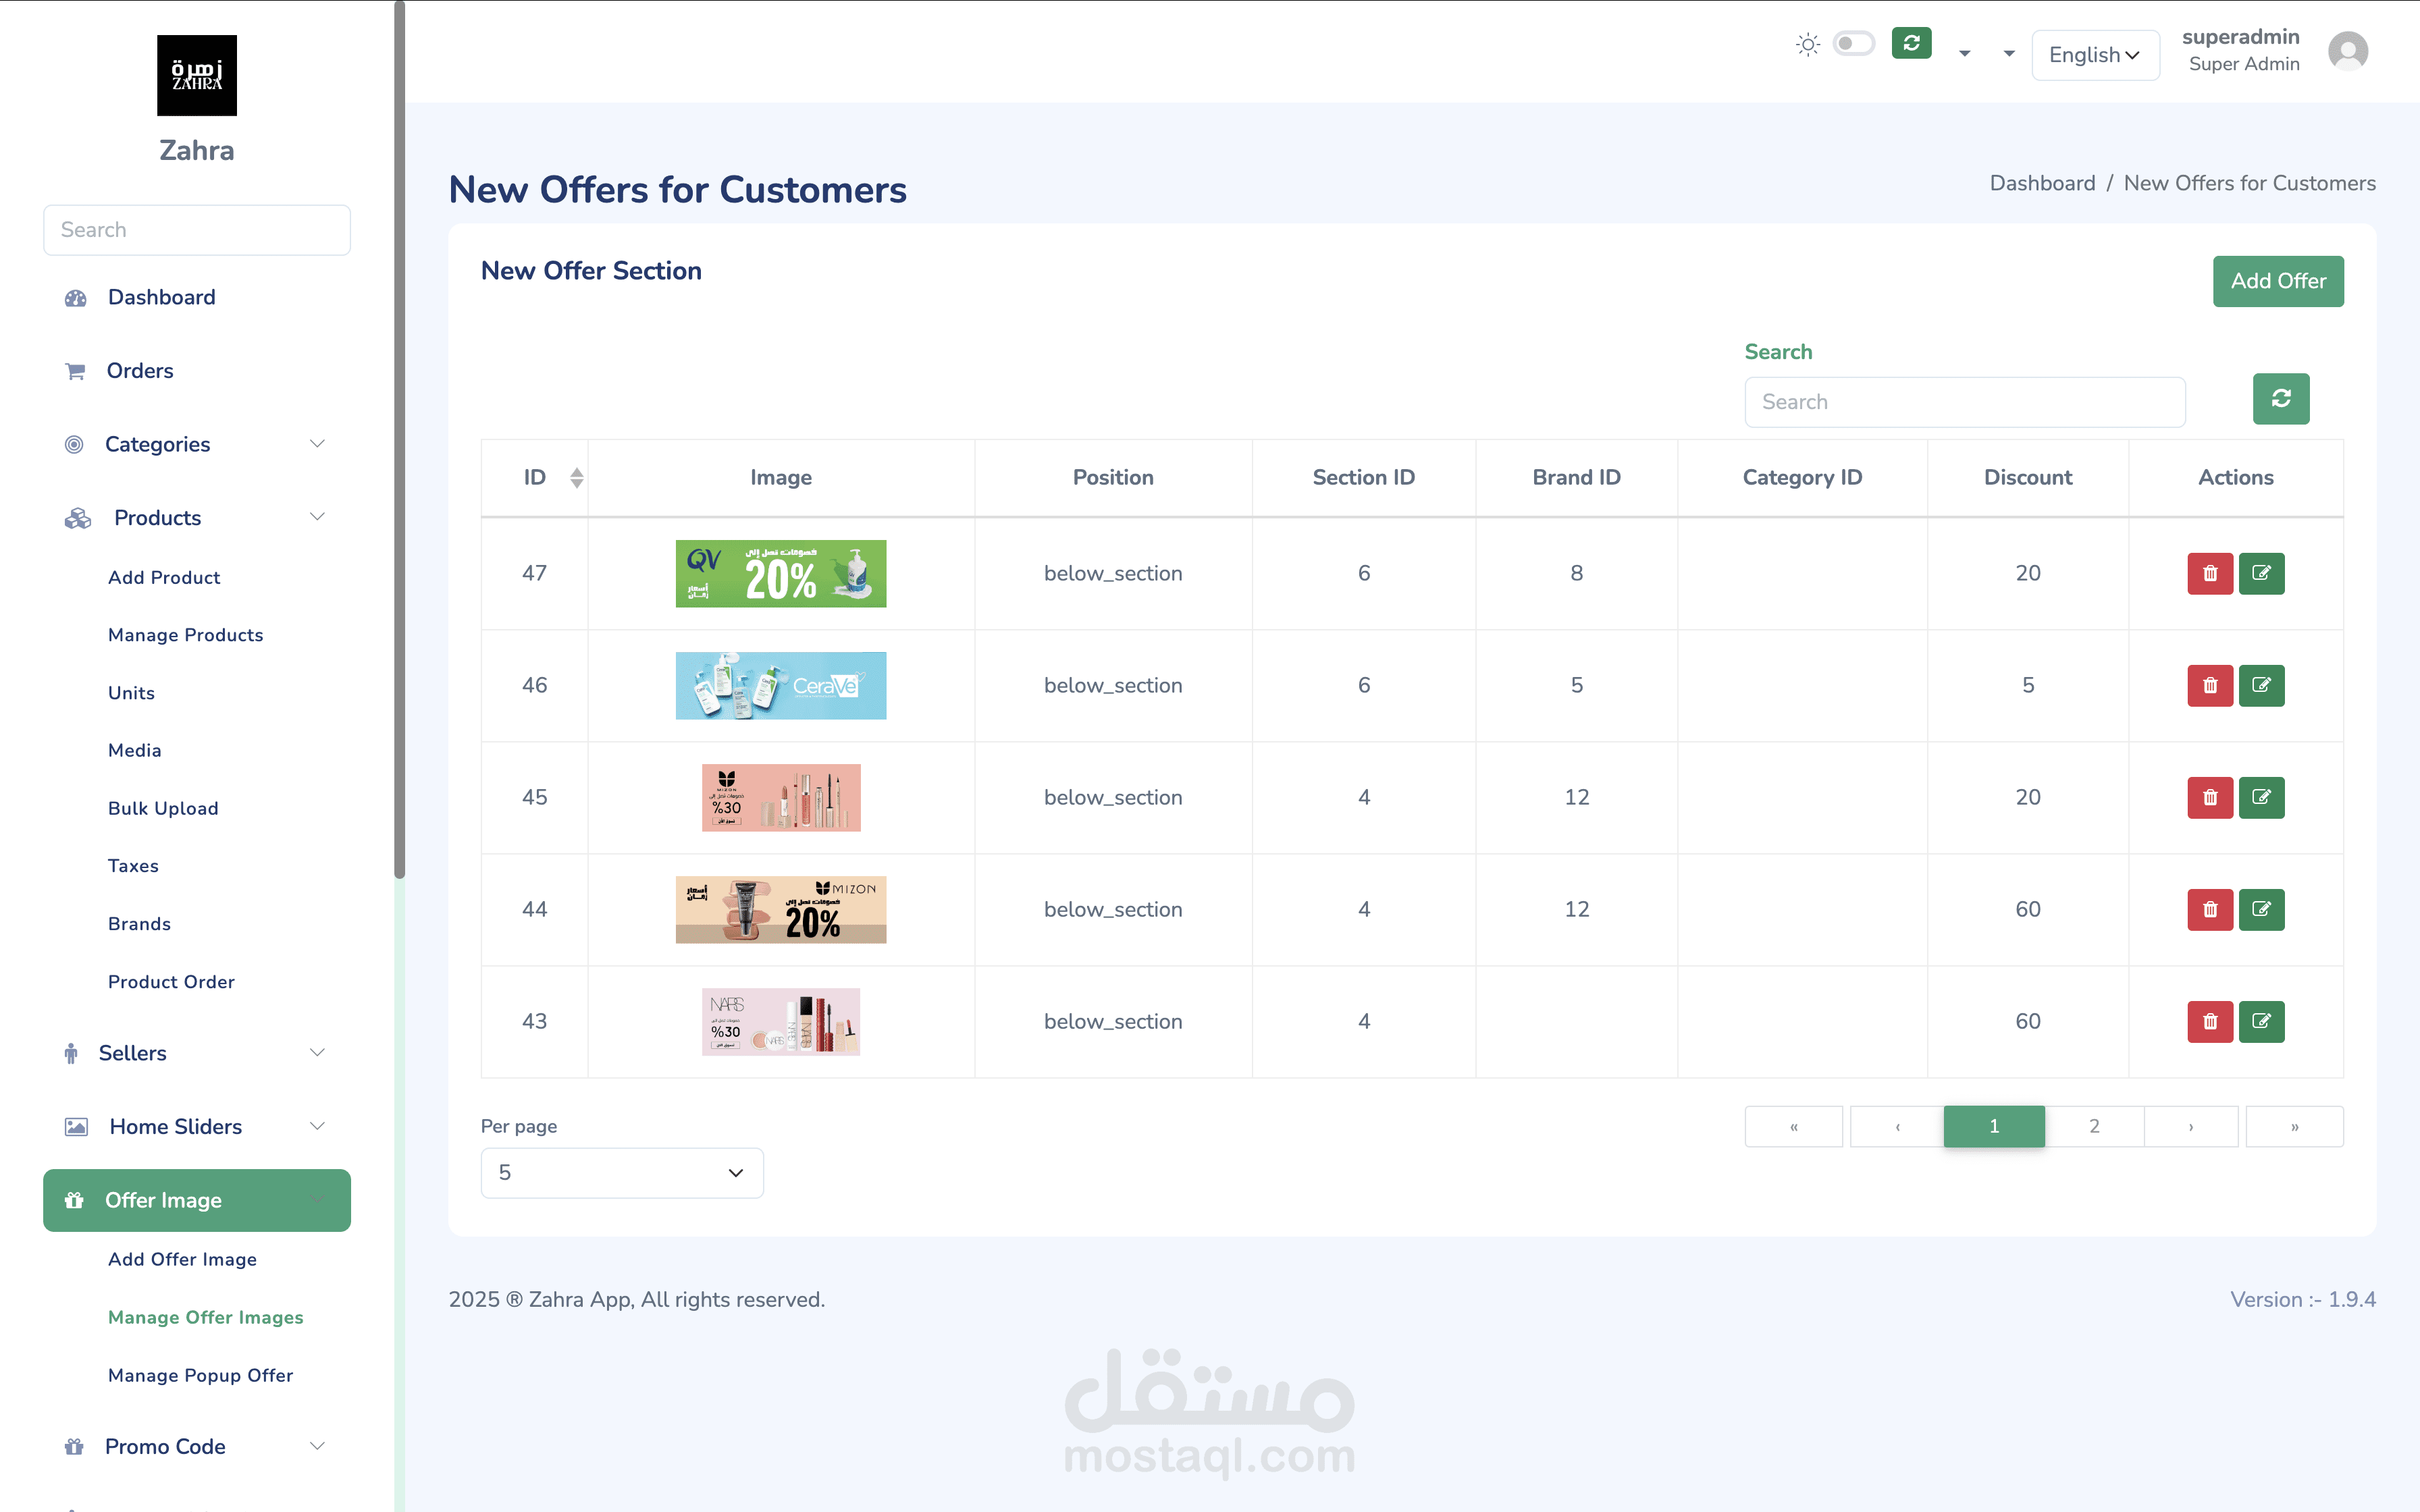Screen dimensions: 2420x1512
Task: Open Taxes in the sidebar
Action: [133, 866]
